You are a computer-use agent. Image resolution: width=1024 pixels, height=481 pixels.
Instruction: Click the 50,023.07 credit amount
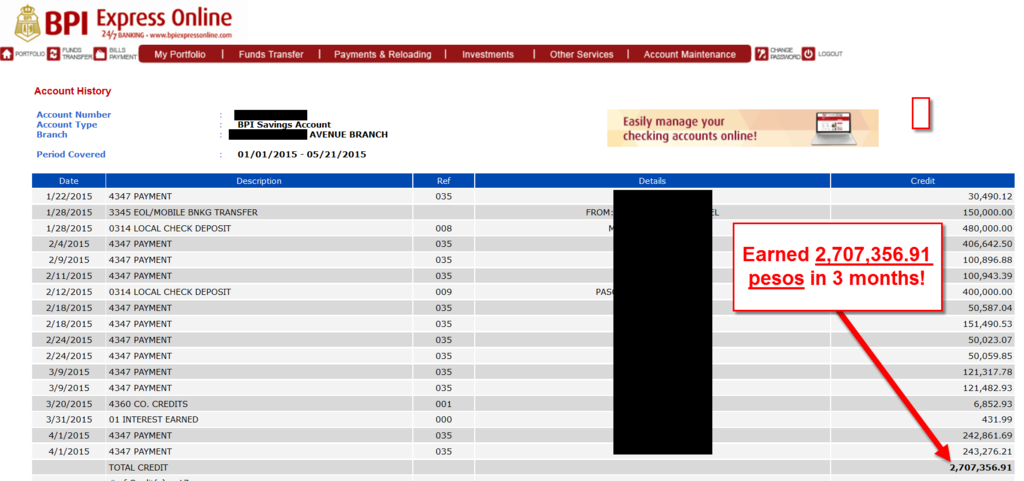(990, 339)
